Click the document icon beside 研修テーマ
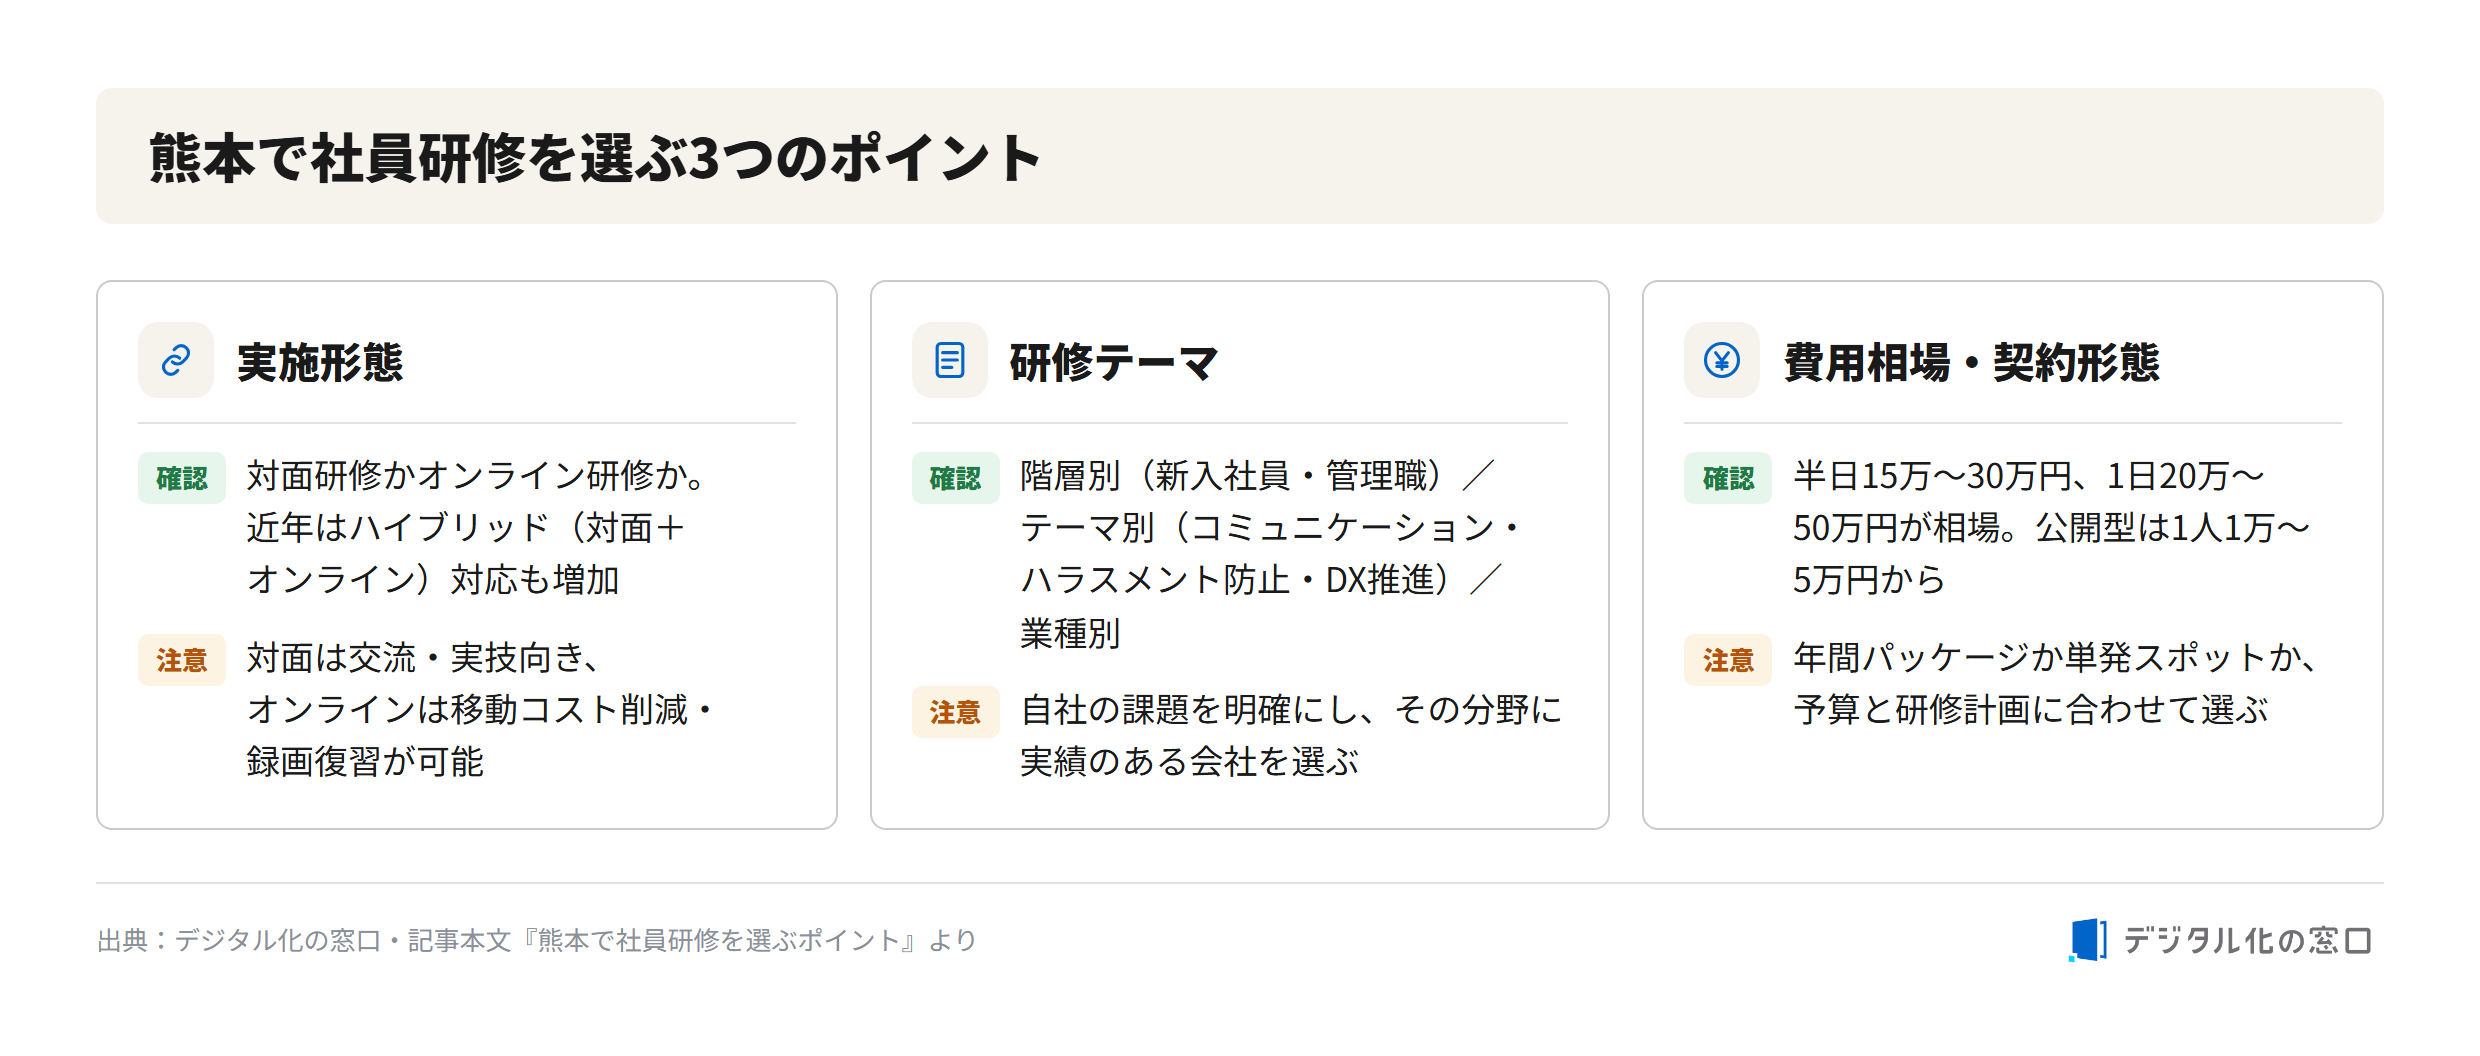Viewport: 2480px width, 1056px height. (949, 360)
